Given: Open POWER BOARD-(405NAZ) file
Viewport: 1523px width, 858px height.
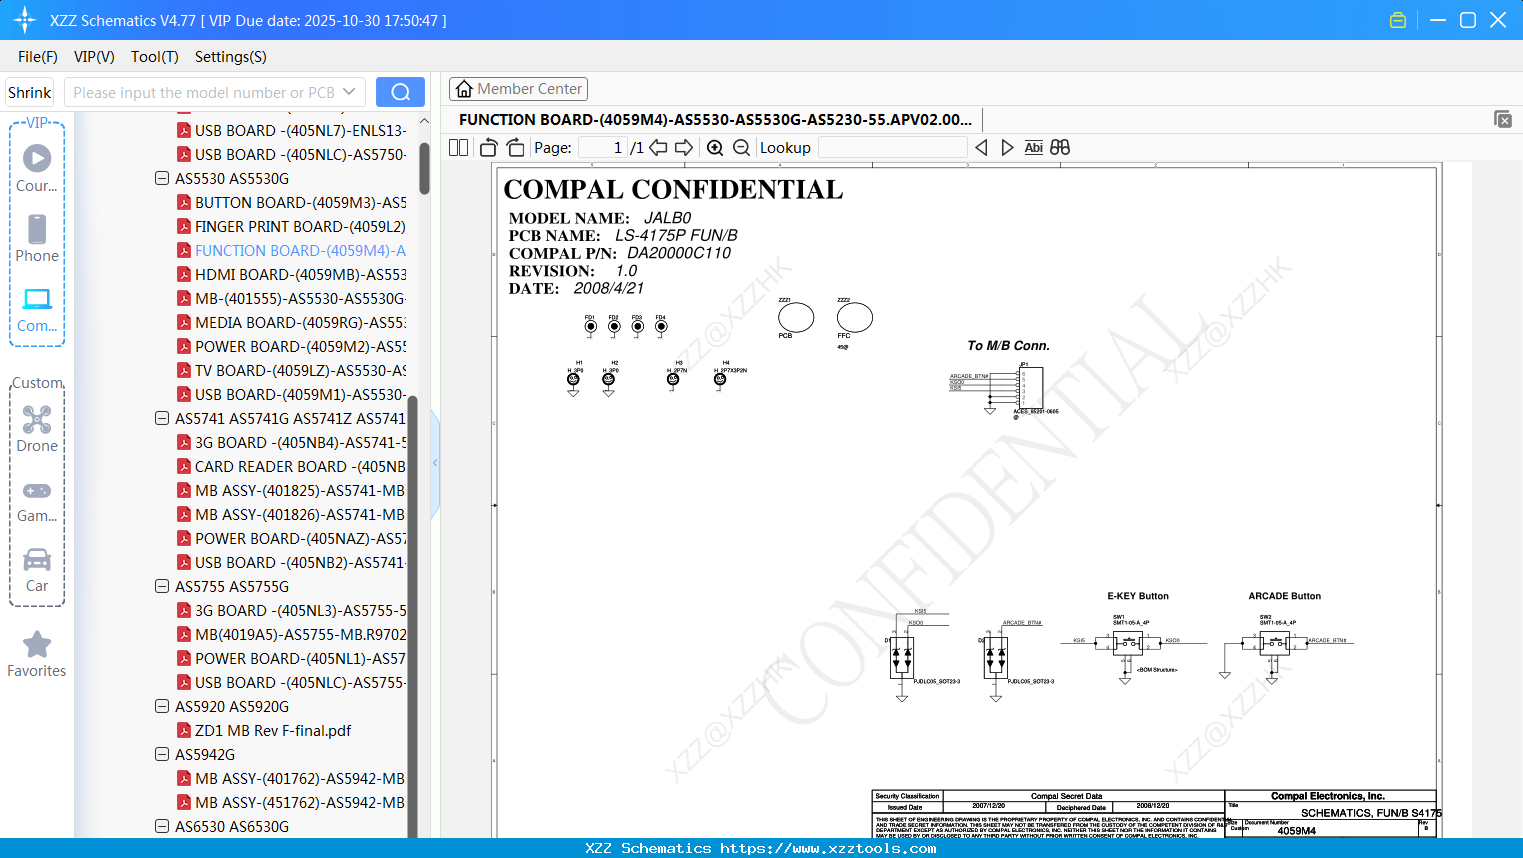Looking at the screenshot, I should [292, 539].
